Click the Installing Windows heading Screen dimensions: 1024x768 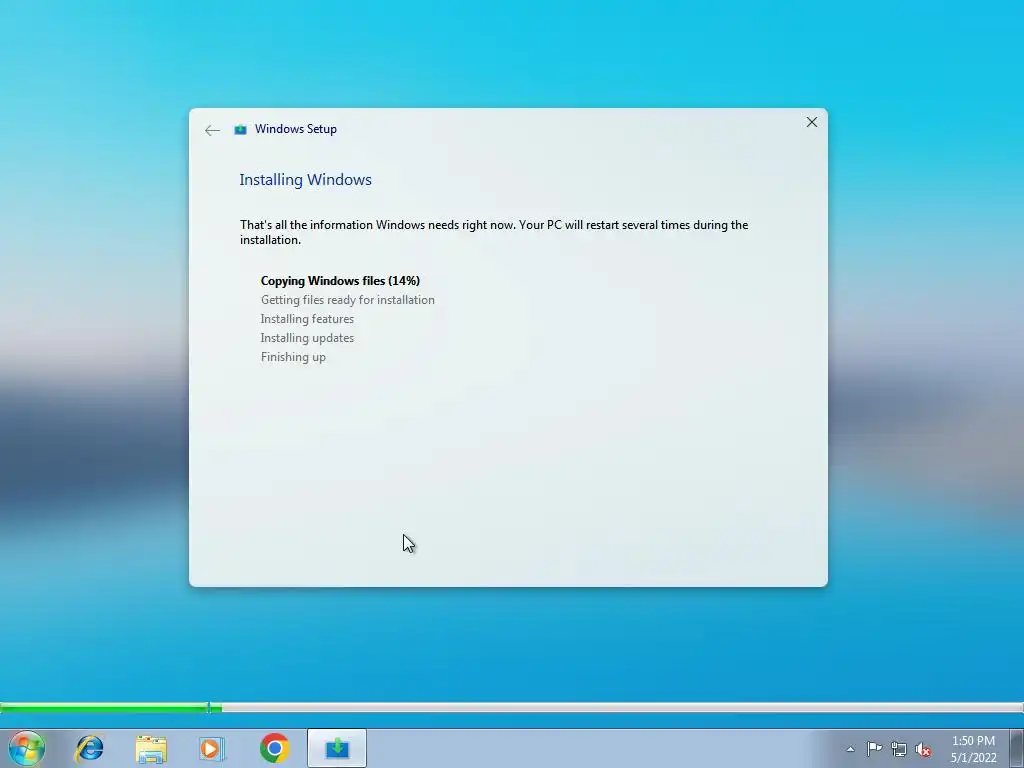click(306, 180)
